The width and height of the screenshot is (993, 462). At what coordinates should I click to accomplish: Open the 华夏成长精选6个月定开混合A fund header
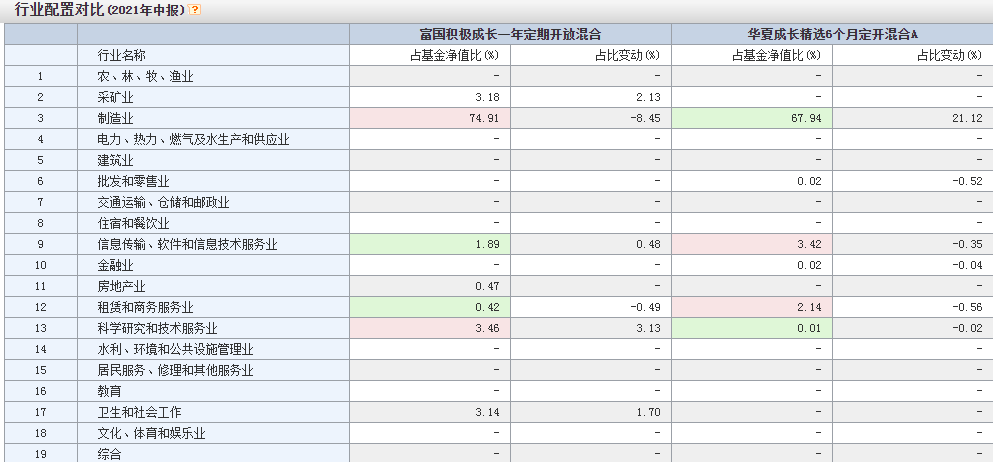coord(832,34)
